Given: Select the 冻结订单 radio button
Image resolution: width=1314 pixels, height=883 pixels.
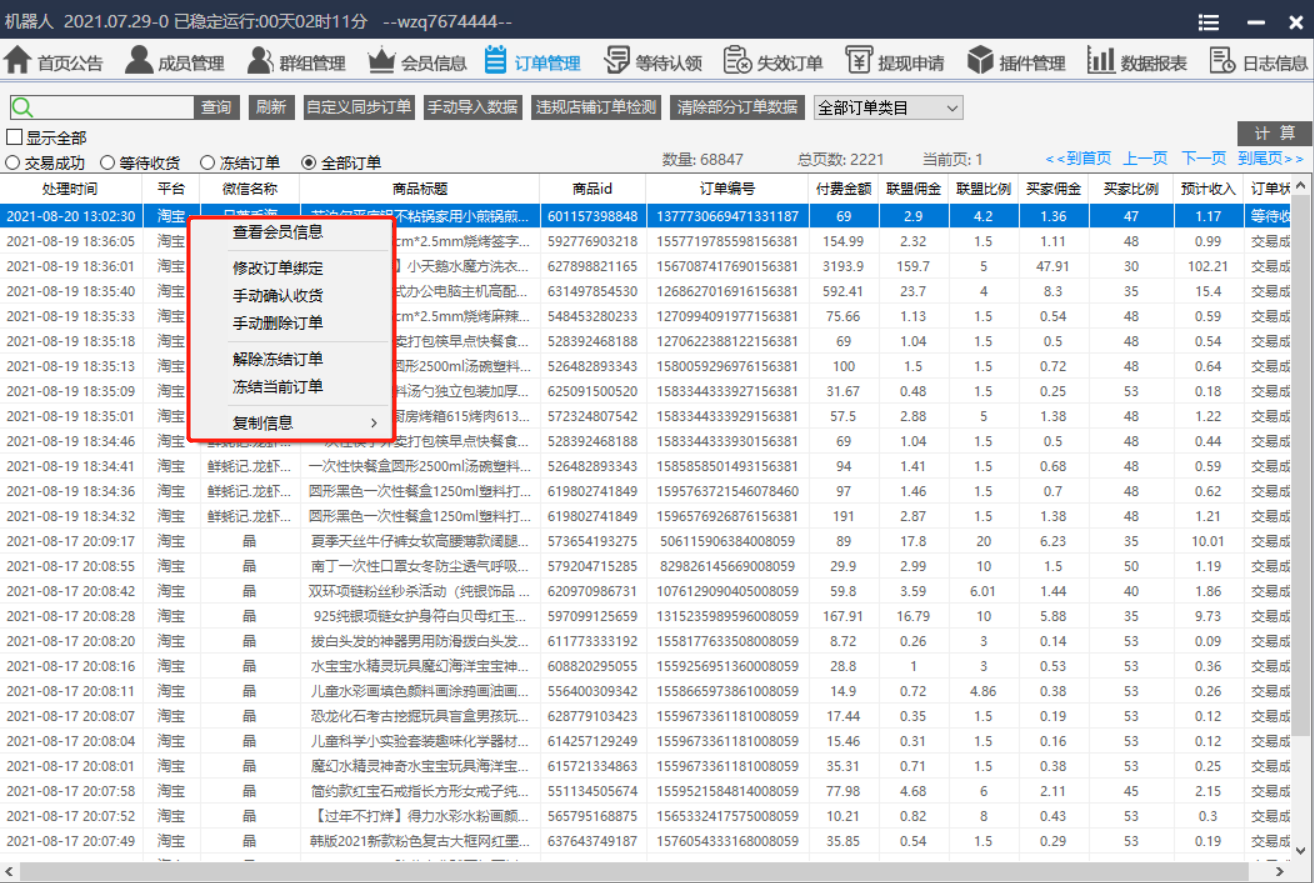Looking at the screenshot, I should 208,162.
